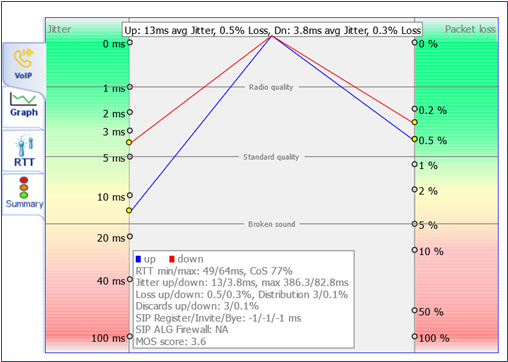508x362 pixels.
Task: Open the Summary traffic light icon
Action: (24, 187)
